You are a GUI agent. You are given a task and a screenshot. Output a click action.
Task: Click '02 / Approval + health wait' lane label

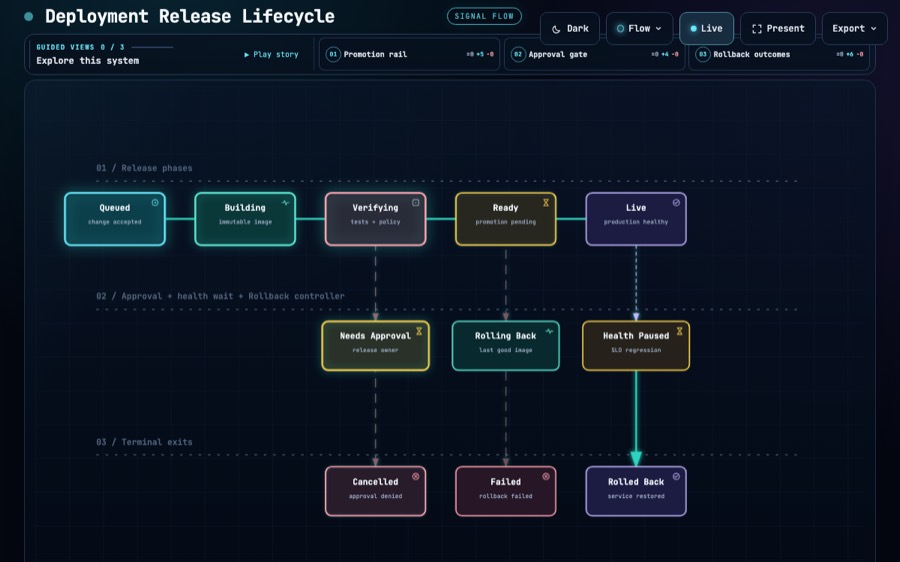(x=220, y=296)
